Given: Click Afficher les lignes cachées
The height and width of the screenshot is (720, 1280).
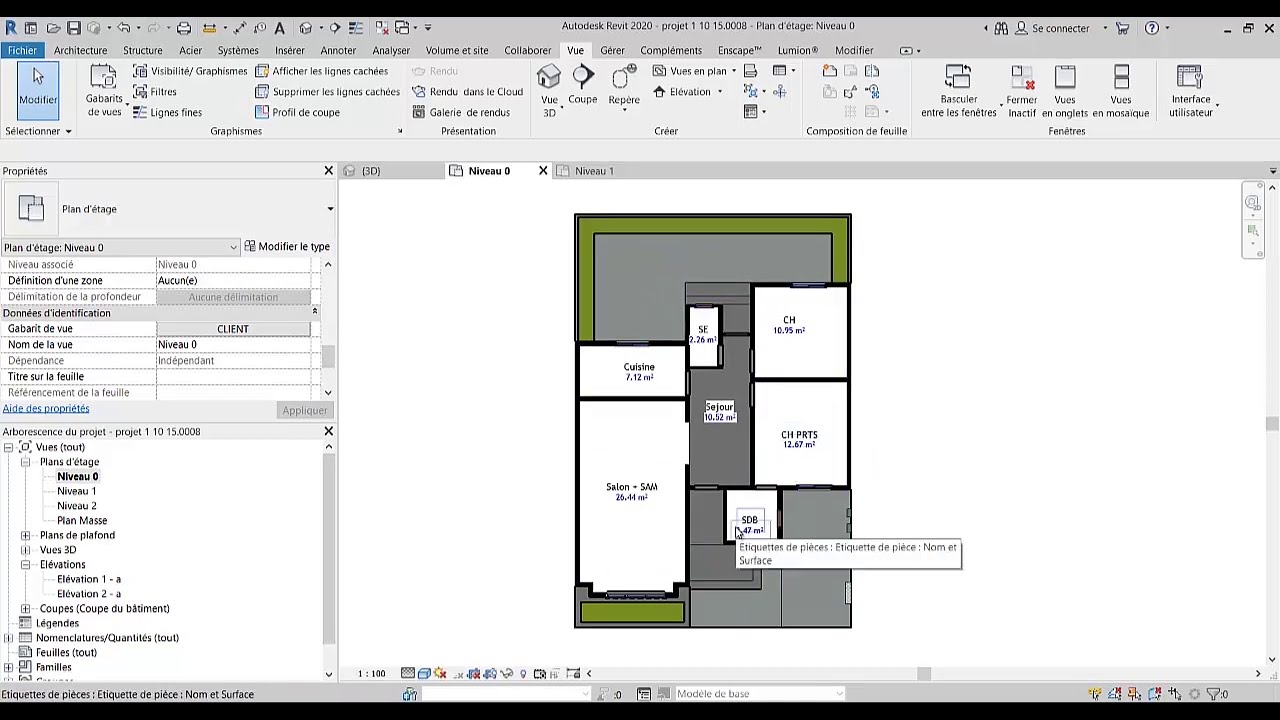Looking at the screenshot, I should click(321, 71).
